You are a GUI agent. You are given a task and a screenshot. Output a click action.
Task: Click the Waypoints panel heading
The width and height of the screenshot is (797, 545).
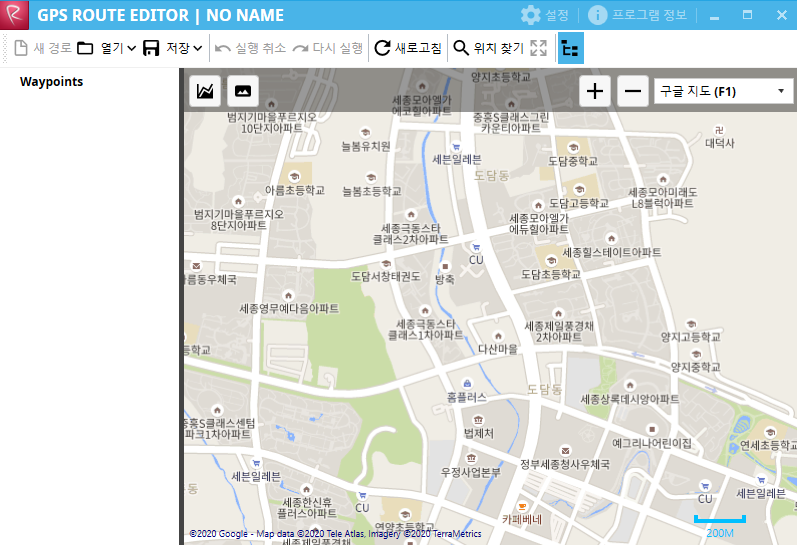click(x=51, y=81)
